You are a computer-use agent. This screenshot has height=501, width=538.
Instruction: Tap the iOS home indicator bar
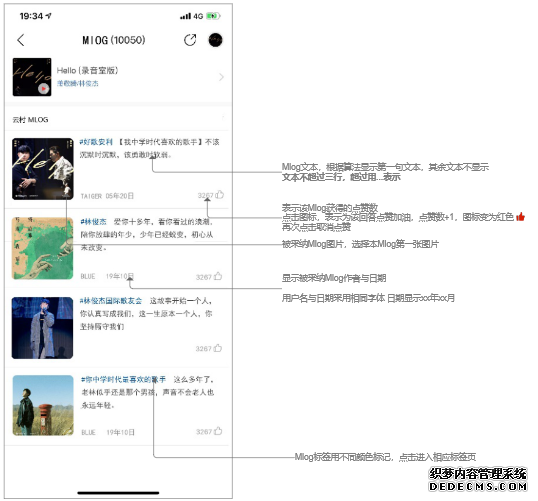pos(118,493)
